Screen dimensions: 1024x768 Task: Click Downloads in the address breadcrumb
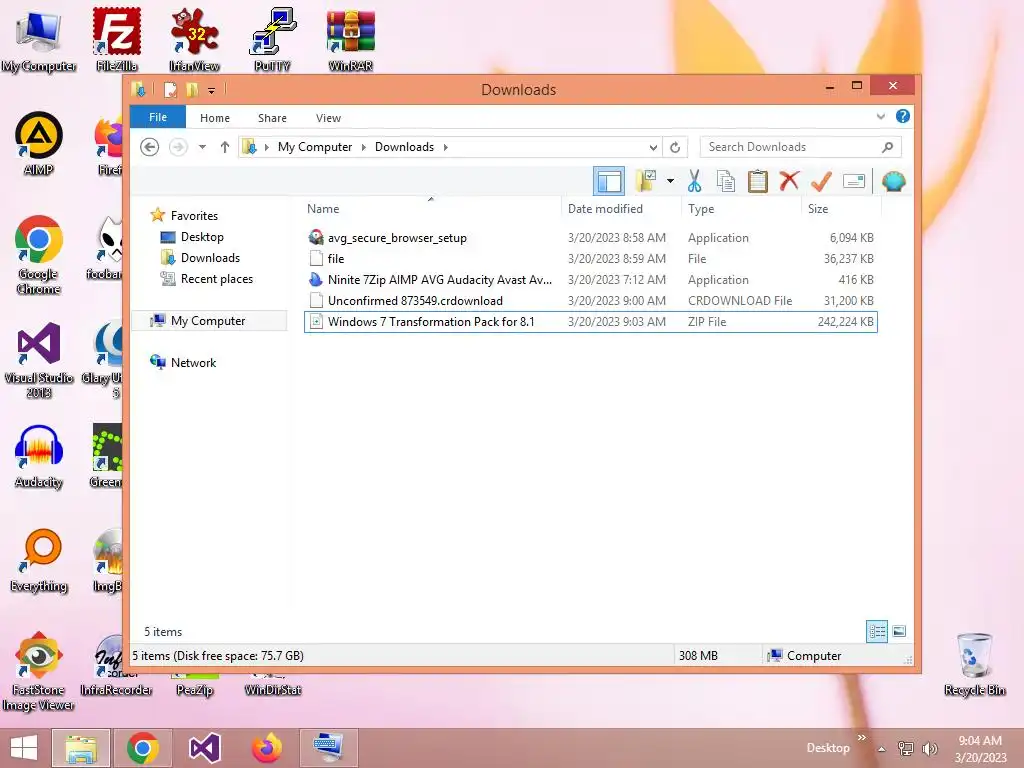pos(404,147)
